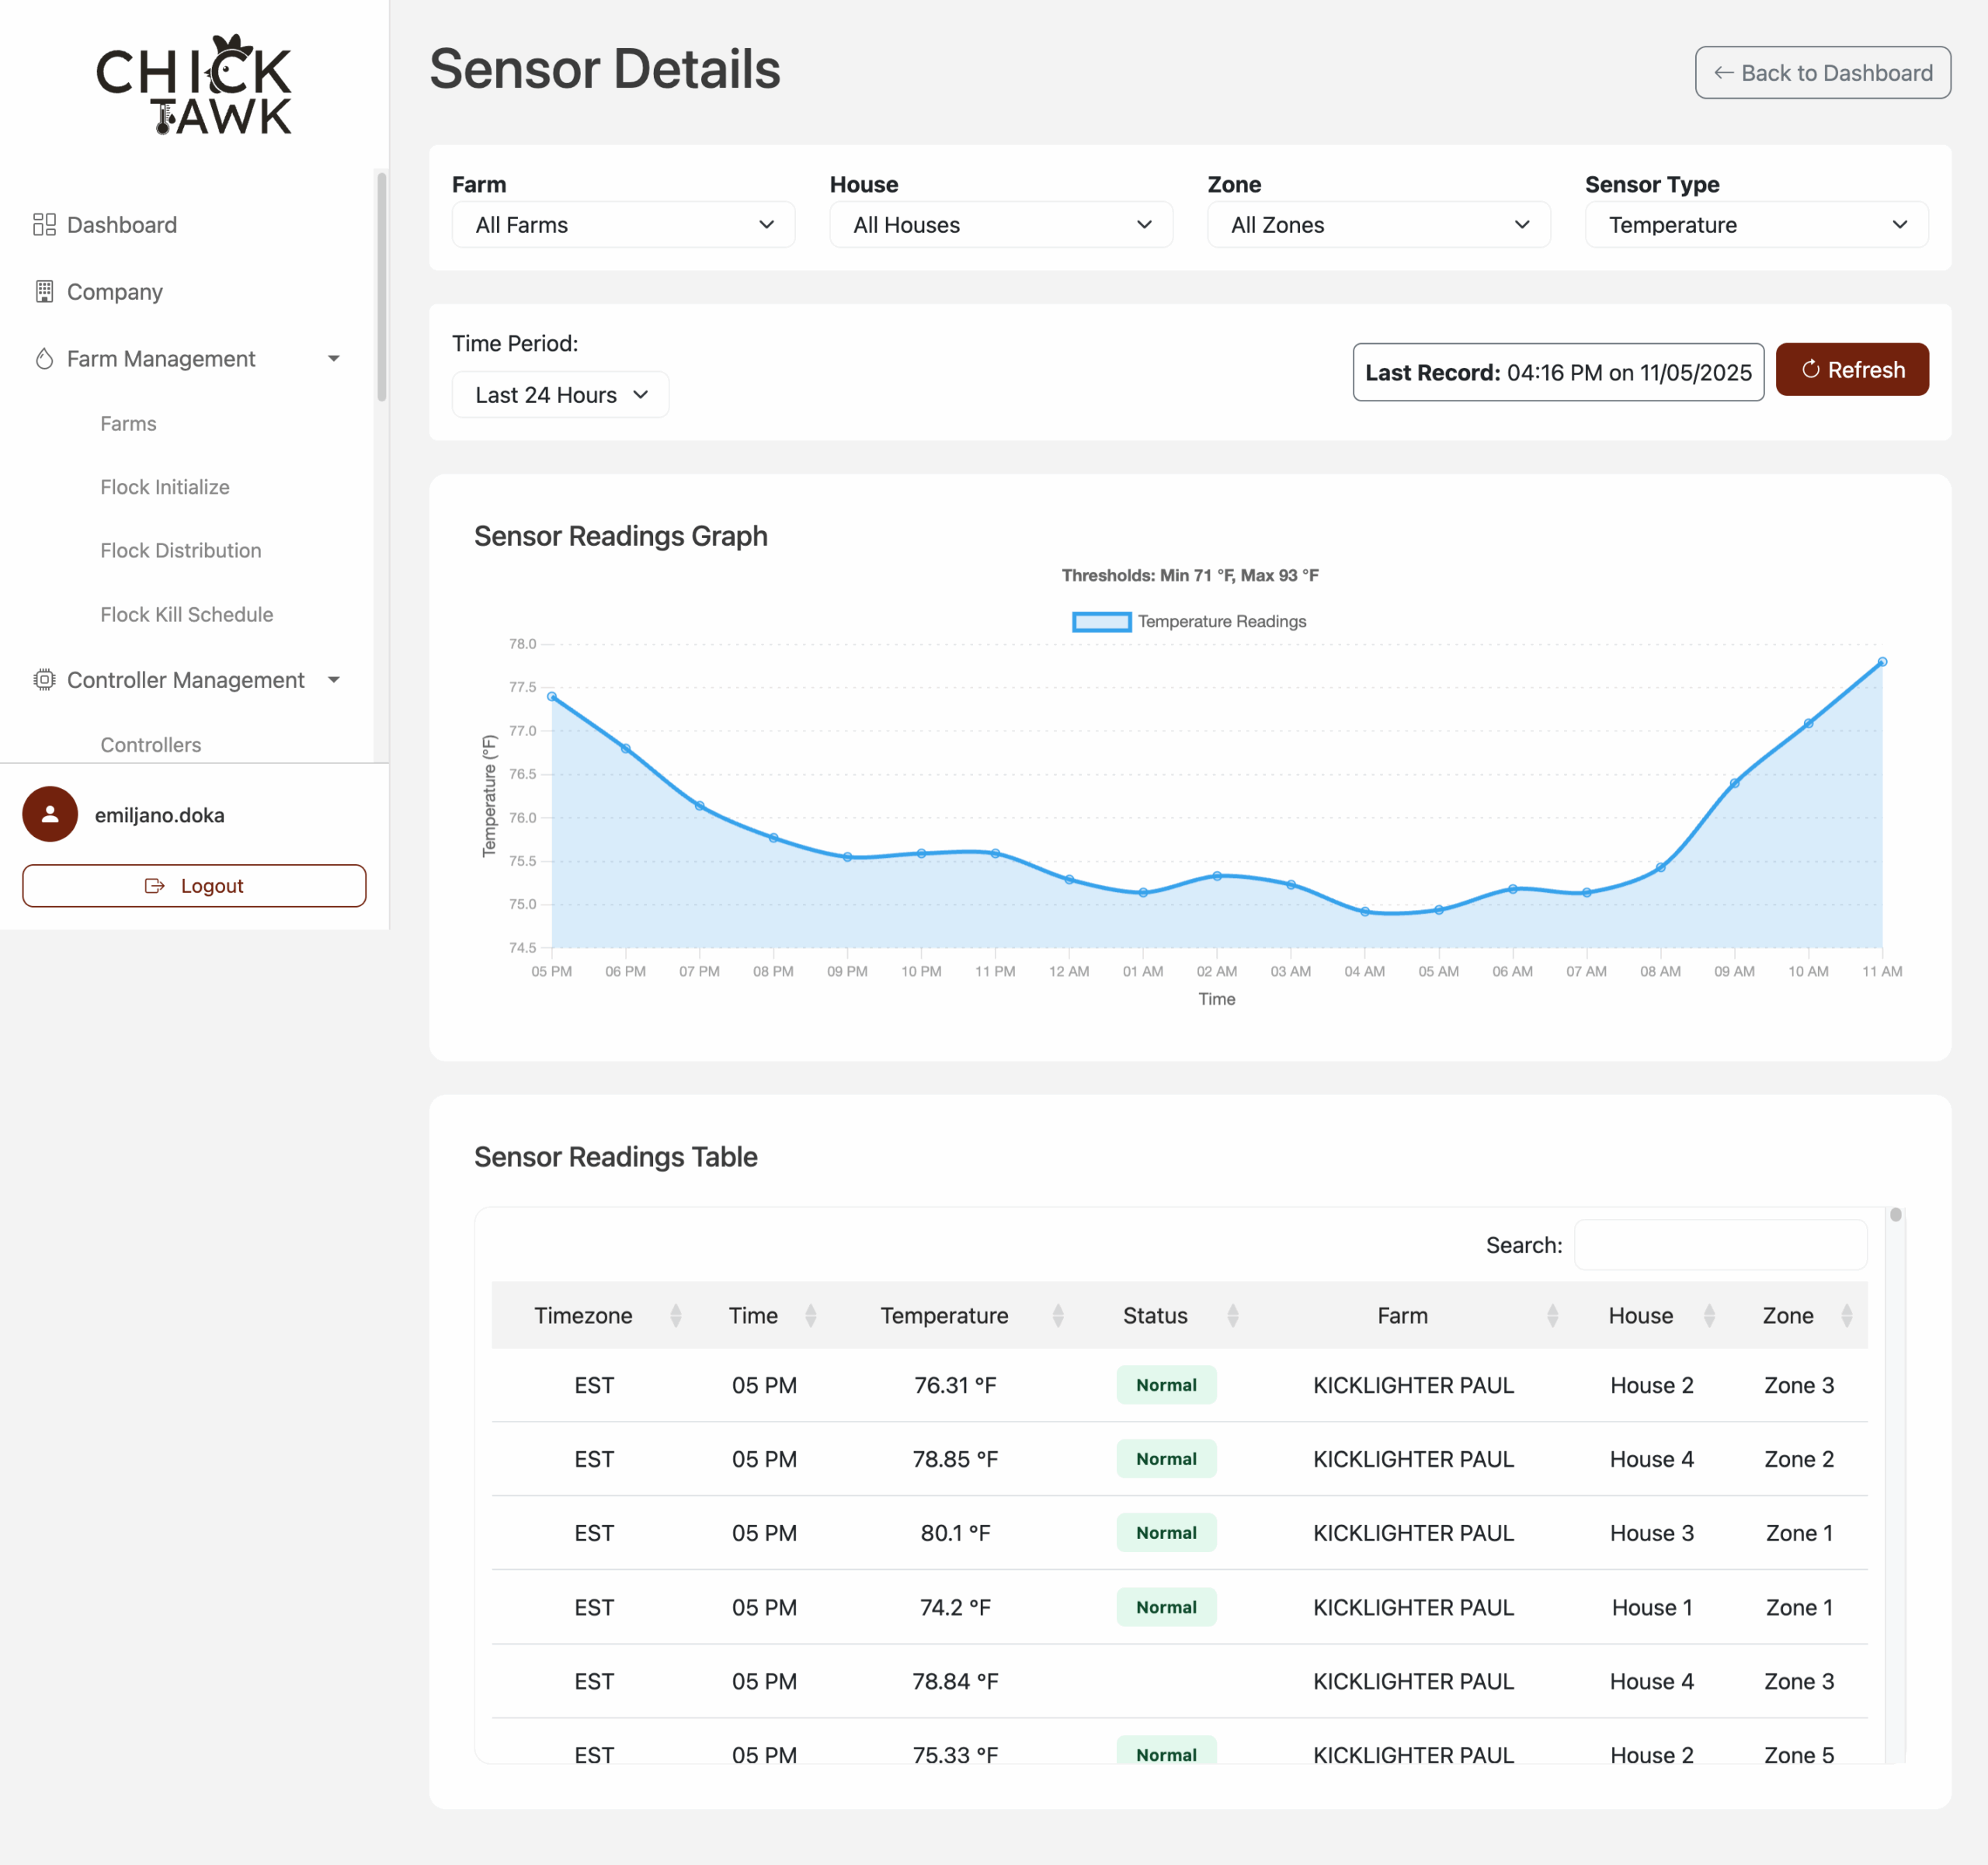
Task: Sort table by Status column arrows
Action: [1232, 1315]
